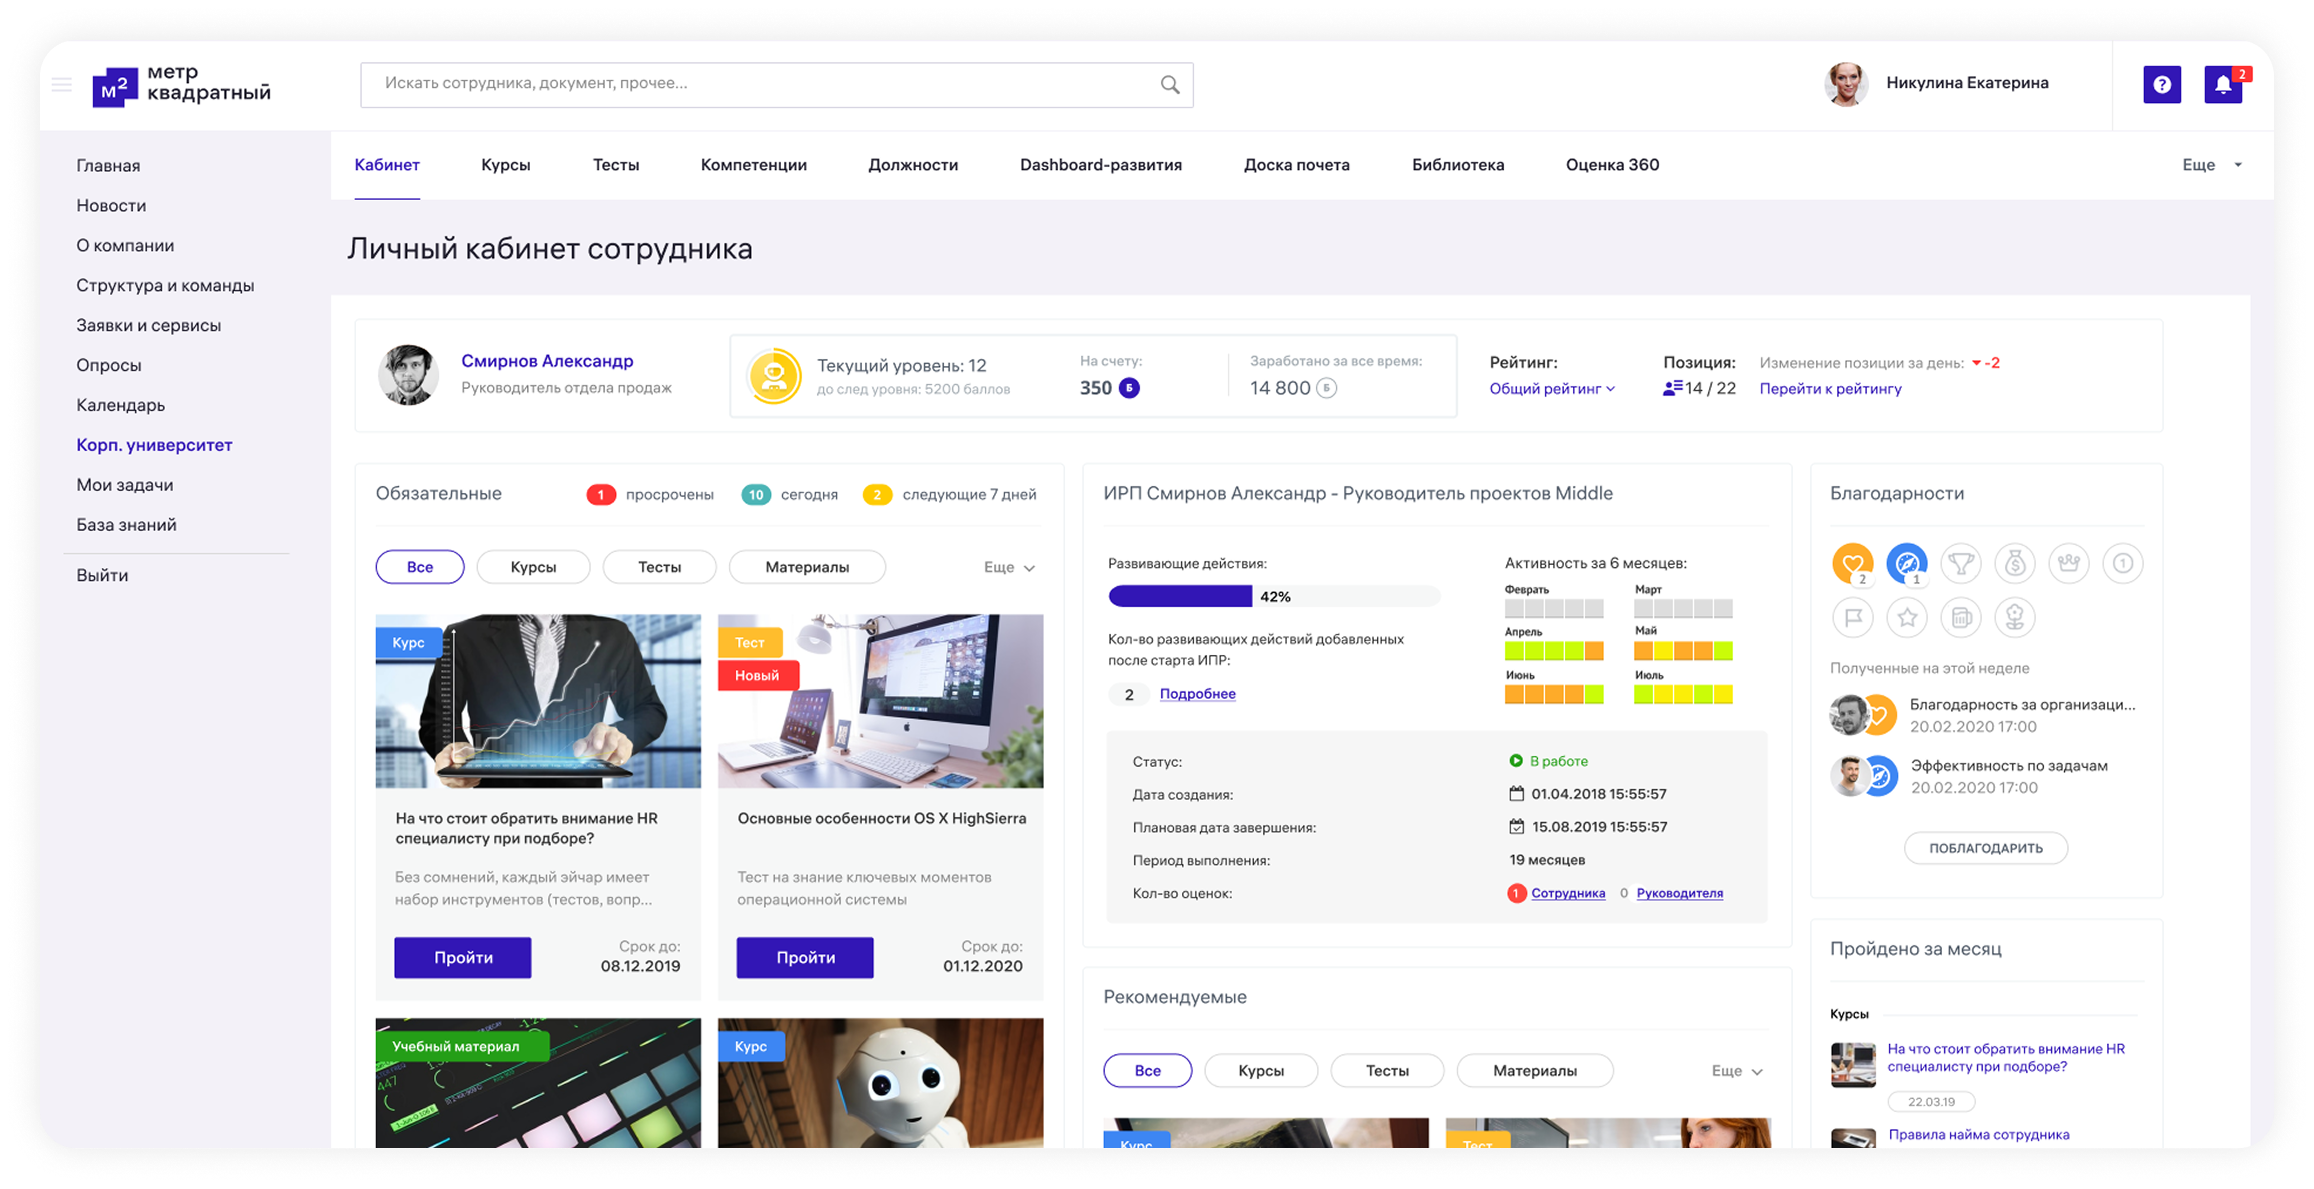Screen dimensions: 2314x1189
Task: Select the beer mug gratitude badge
Action: (x=1960, y=617)
